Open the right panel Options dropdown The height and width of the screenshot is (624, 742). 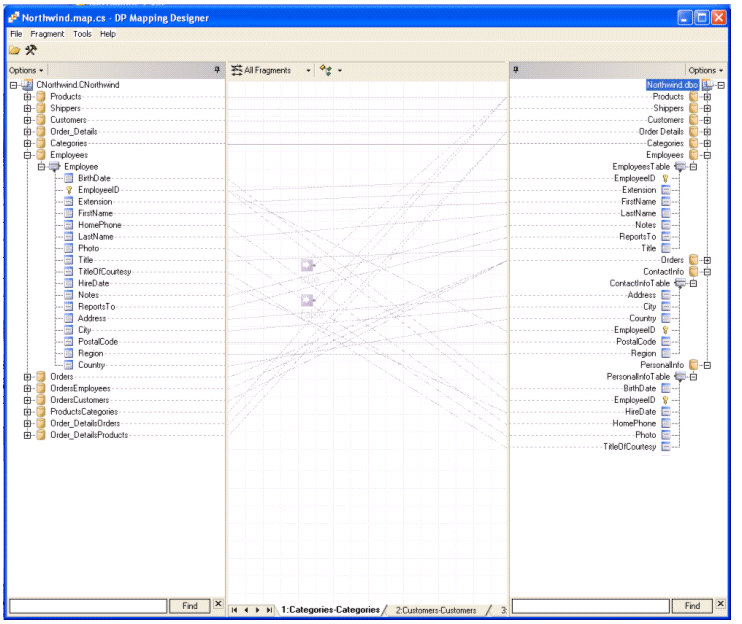706,70
